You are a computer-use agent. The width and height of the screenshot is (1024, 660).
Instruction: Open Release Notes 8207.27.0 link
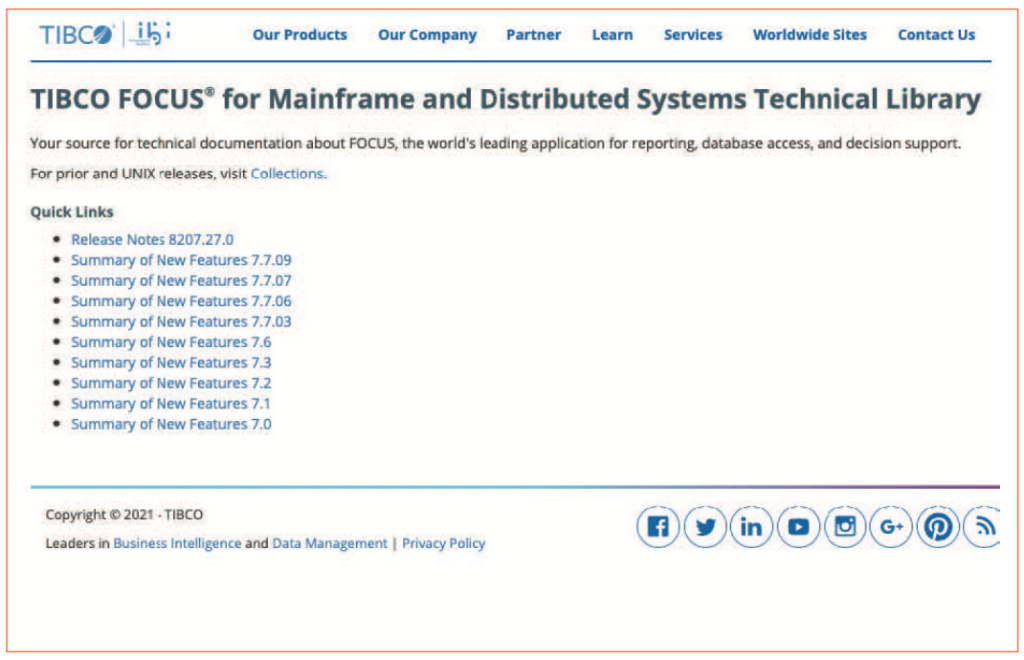coord(152,240)
